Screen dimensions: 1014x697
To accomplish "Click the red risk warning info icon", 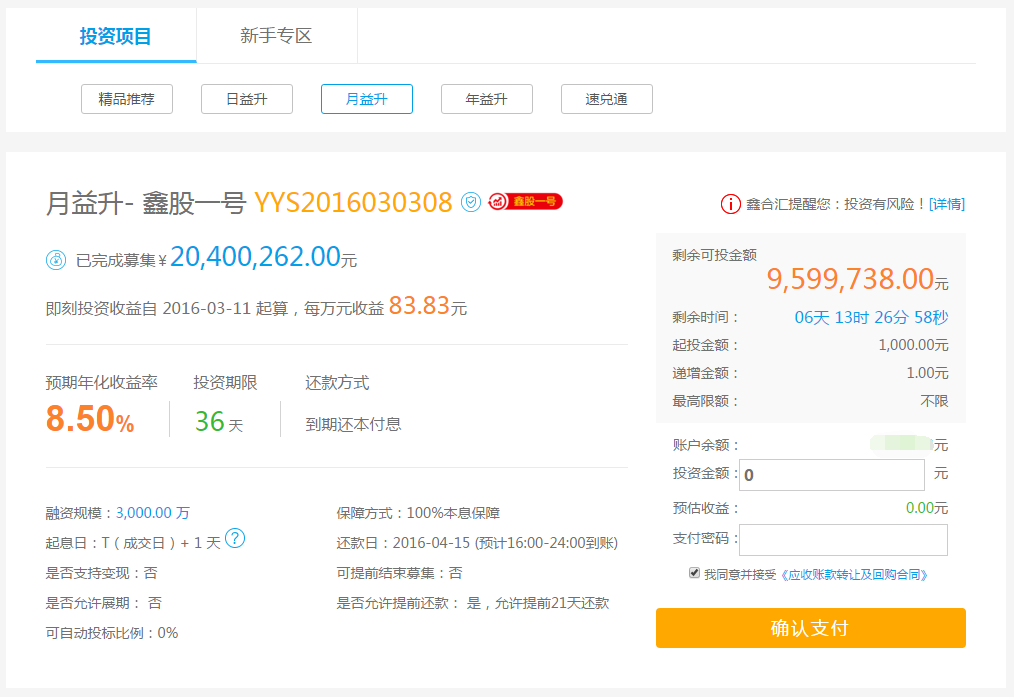I will point(731,204).
